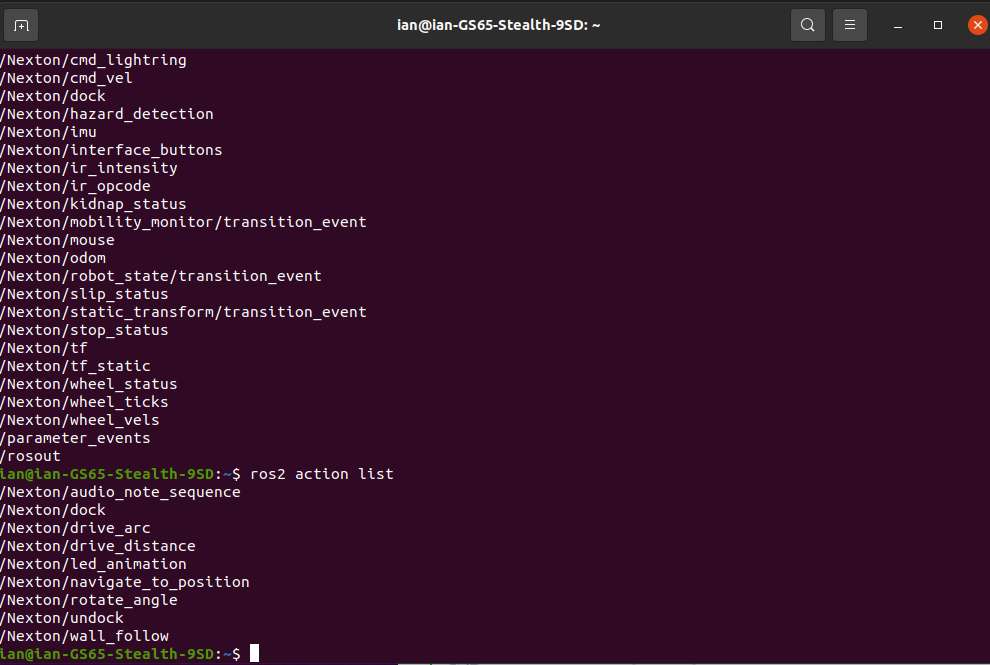This screenshot has height=665, width=990.
Task: Click the /Nexton/mobility_monitor/transition_event line
Action: click(183, 222)
